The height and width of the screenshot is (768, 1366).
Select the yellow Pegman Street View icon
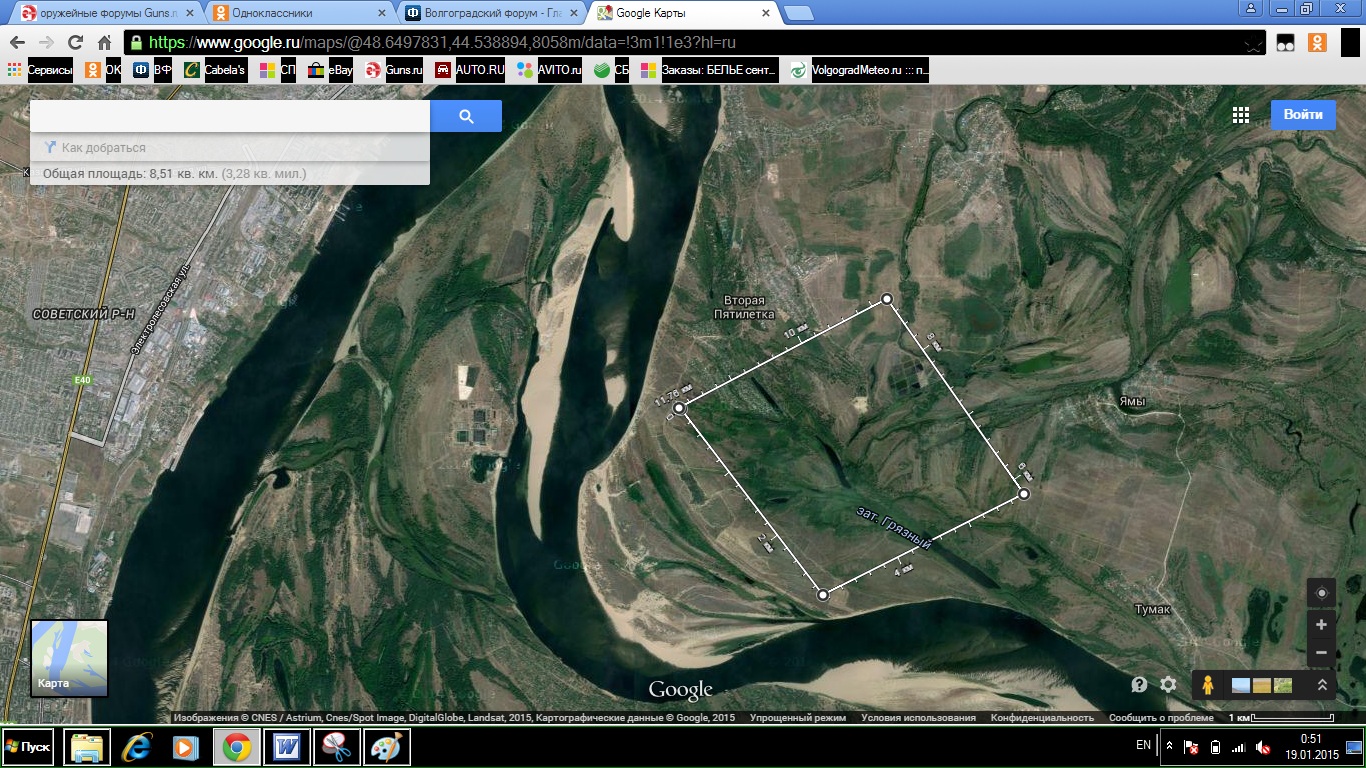(x=1208, y=685)
